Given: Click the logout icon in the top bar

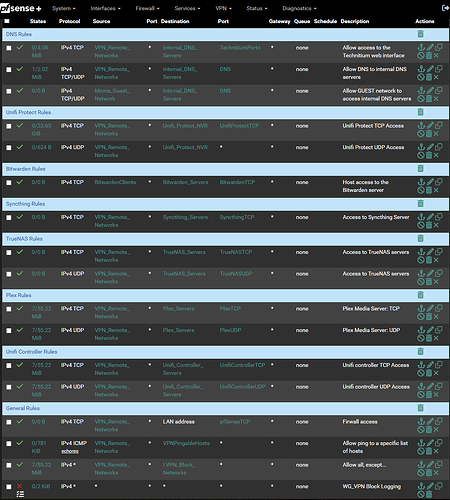Looking at the screenshot, I should coord(445,8).
